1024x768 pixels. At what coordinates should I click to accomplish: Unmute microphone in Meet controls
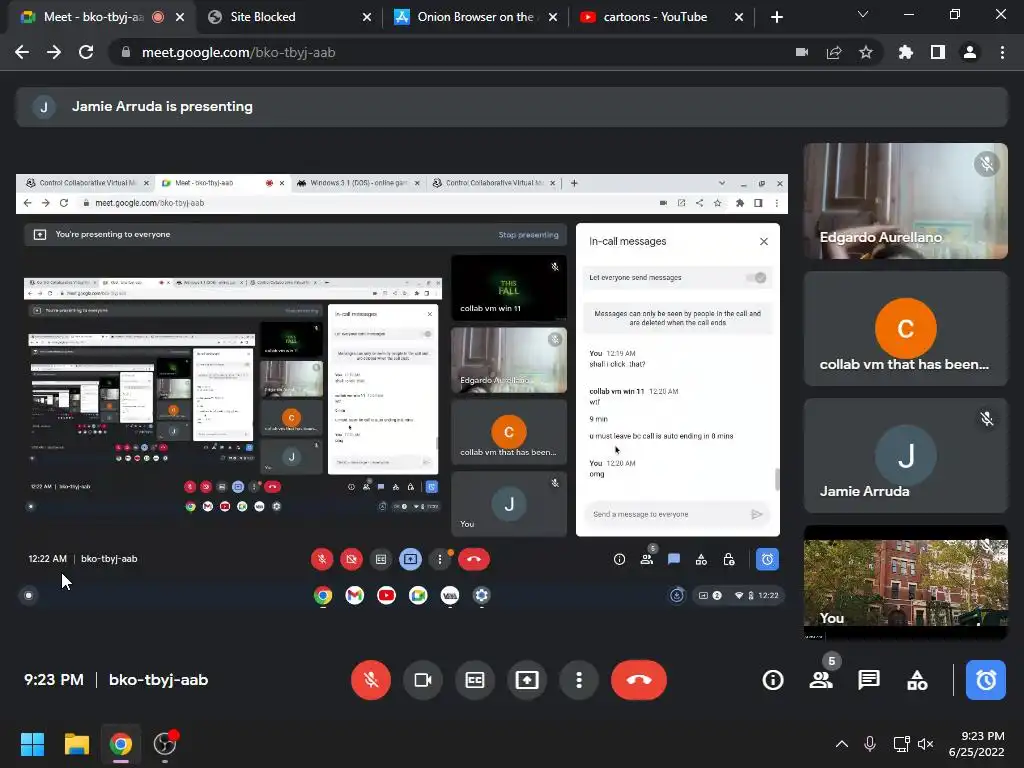pos(371,680)
